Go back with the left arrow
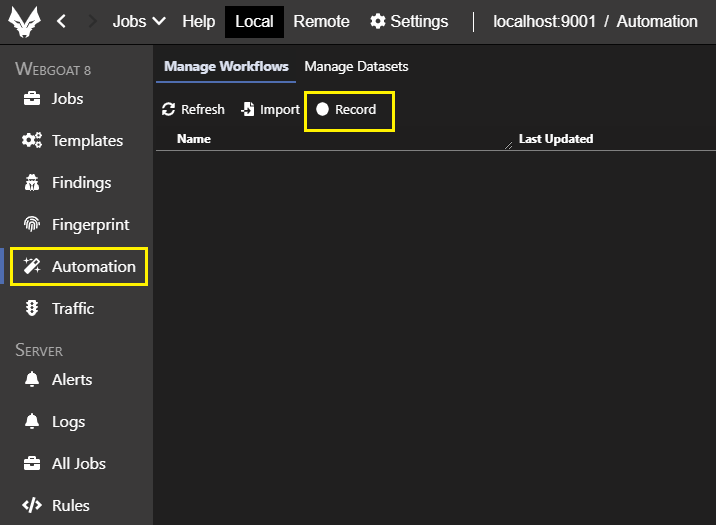 [62, 21]
